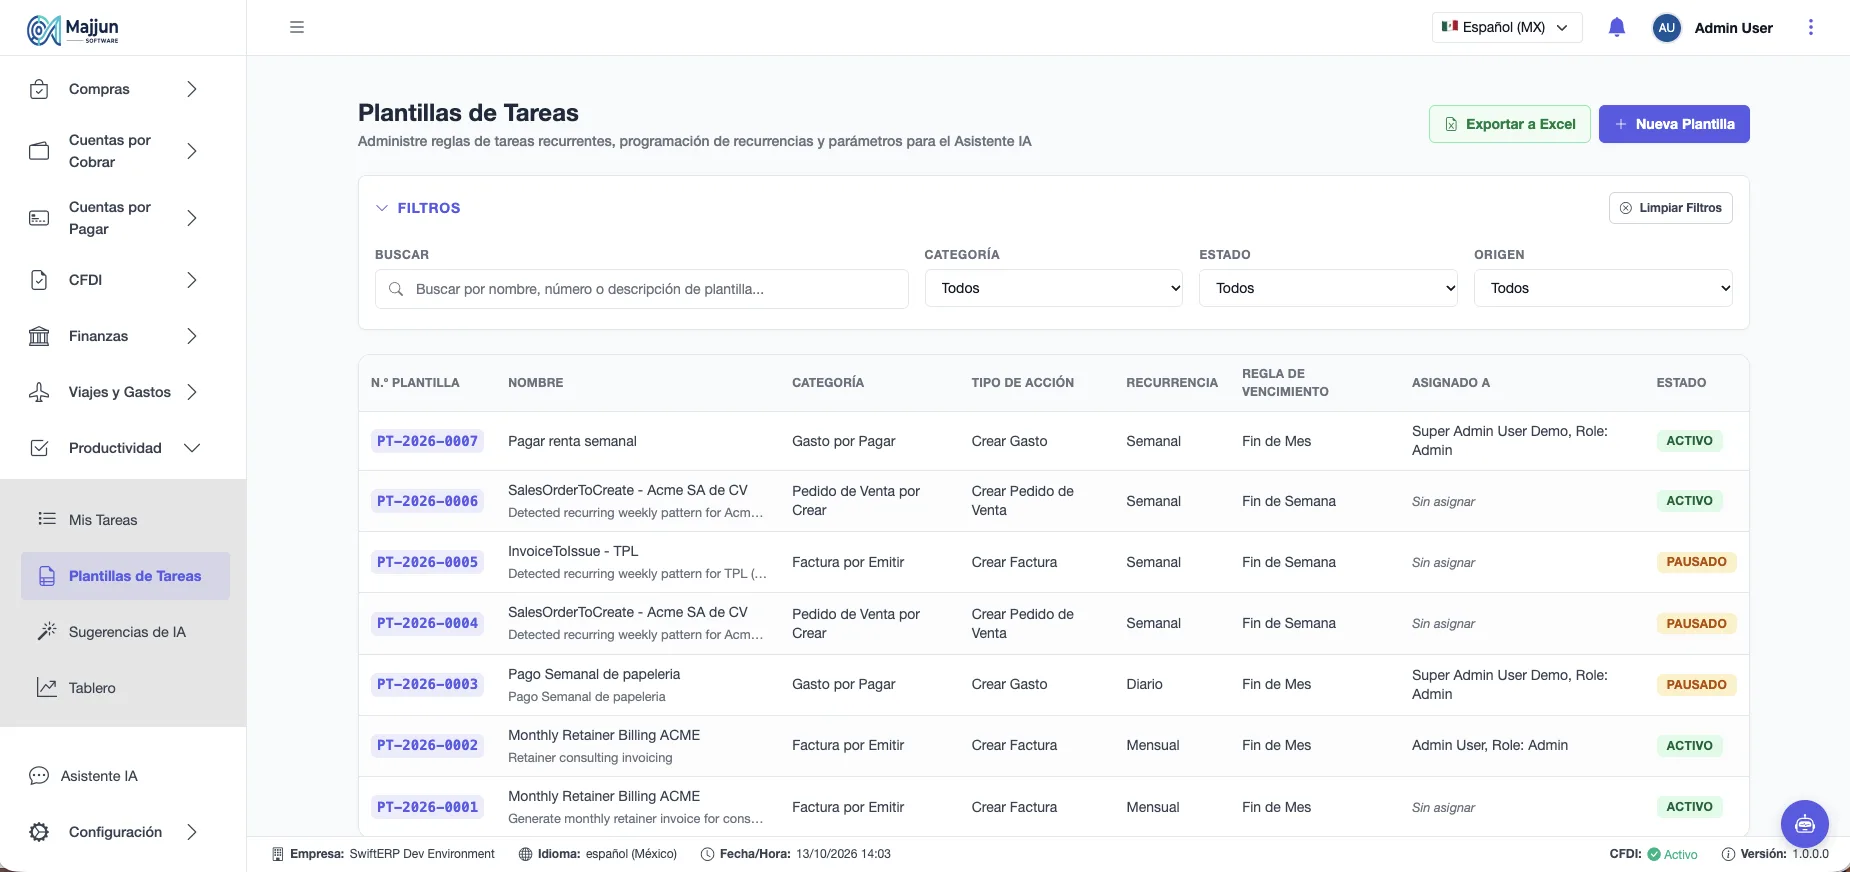
Task: Click the Cuentas por Pagar card icon
Action: (x=39, y=218)
